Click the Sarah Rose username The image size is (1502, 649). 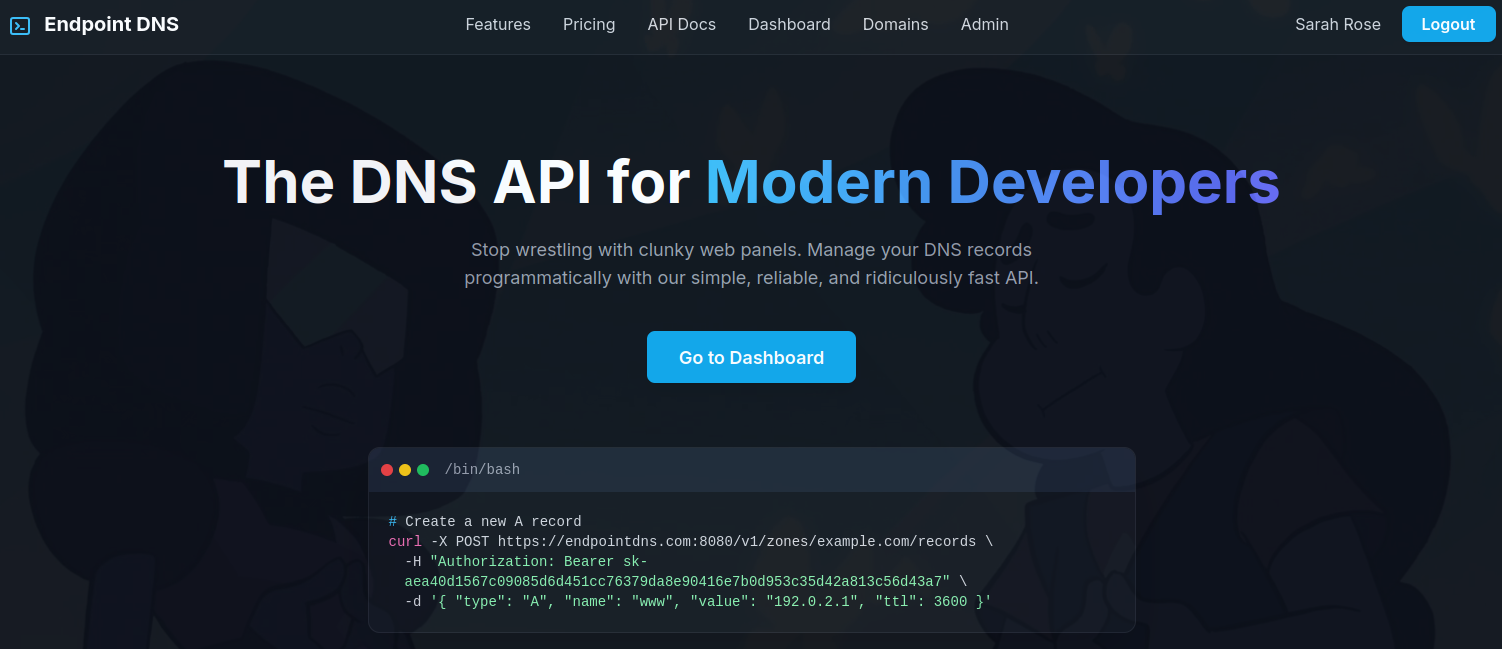click(x=1337, y=25)
